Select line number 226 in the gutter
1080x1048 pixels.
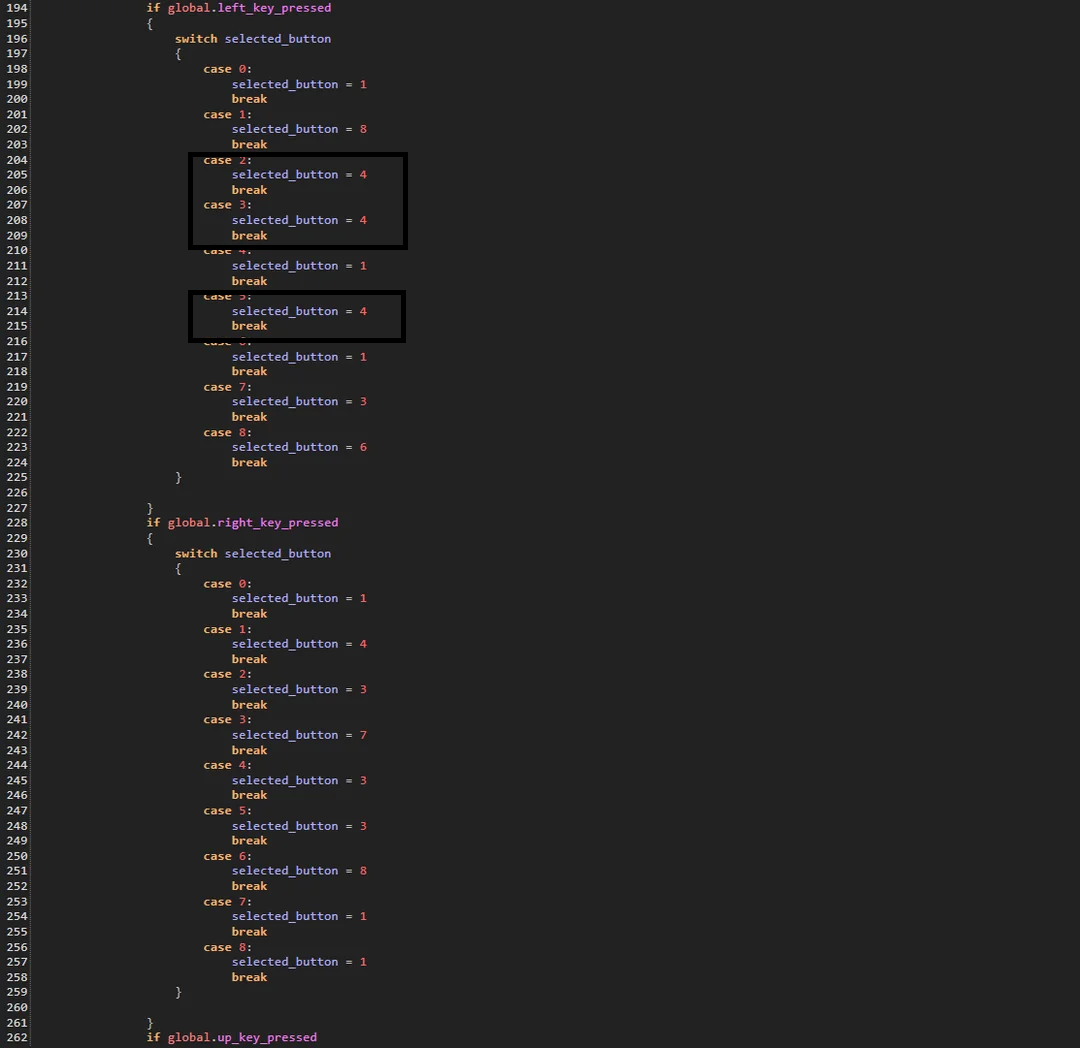click(x=17, y=492)
